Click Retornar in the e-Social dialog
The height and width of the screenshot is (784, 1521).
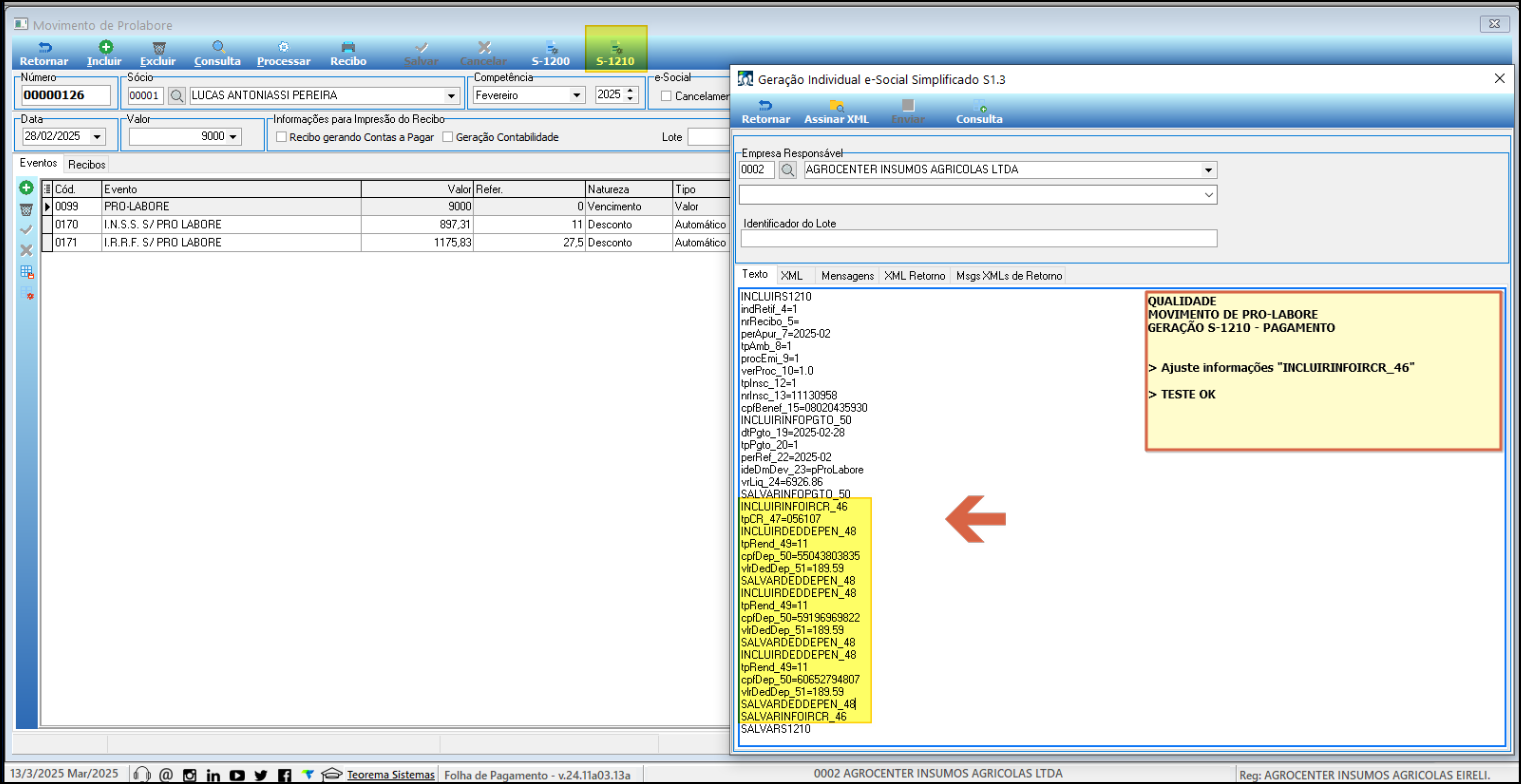tap(766, 111)
